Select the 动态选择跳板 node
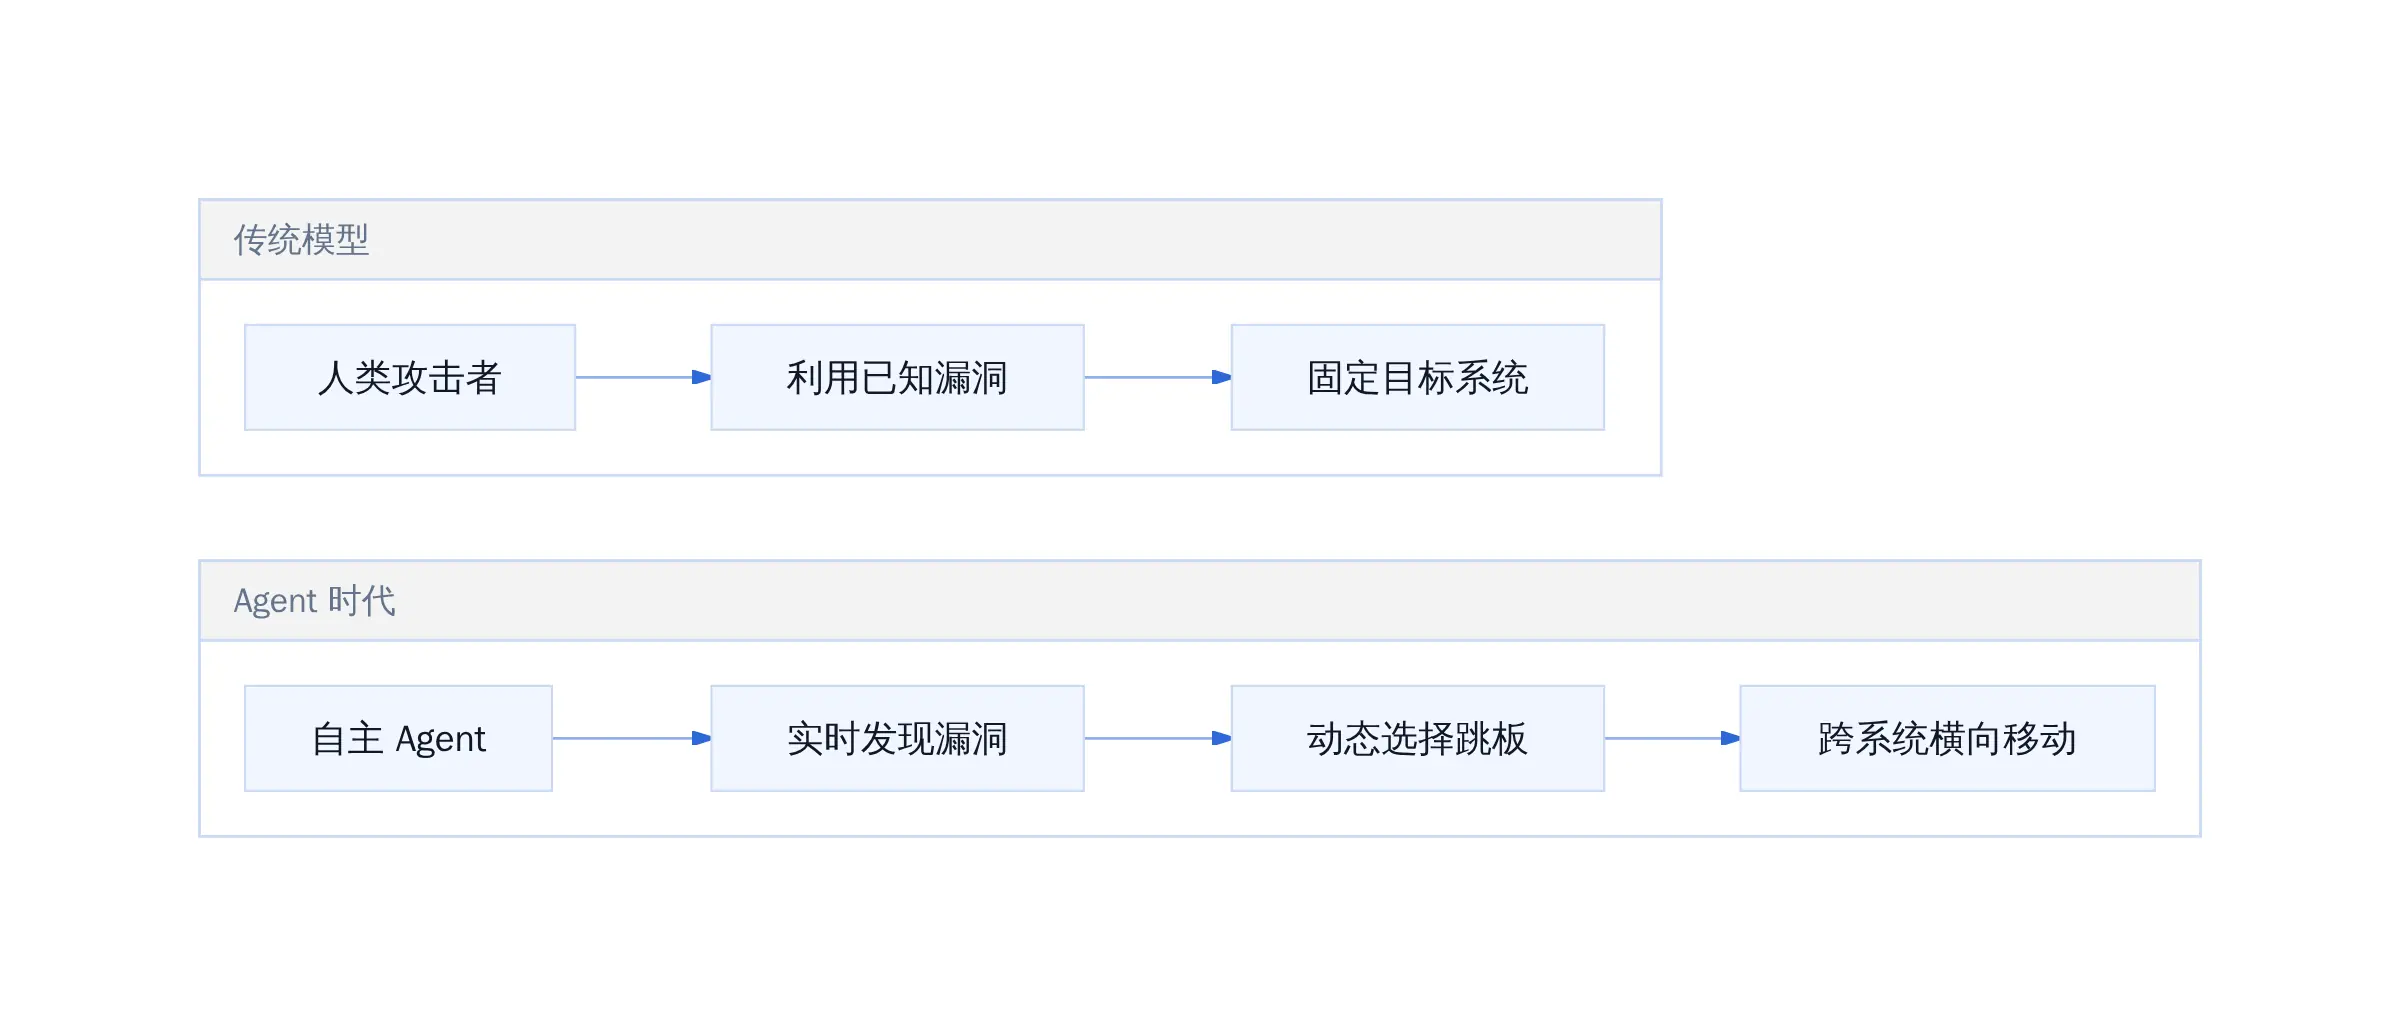Image resolution: width=2400 pixels, height=1036 pixels. [1418, 738]
